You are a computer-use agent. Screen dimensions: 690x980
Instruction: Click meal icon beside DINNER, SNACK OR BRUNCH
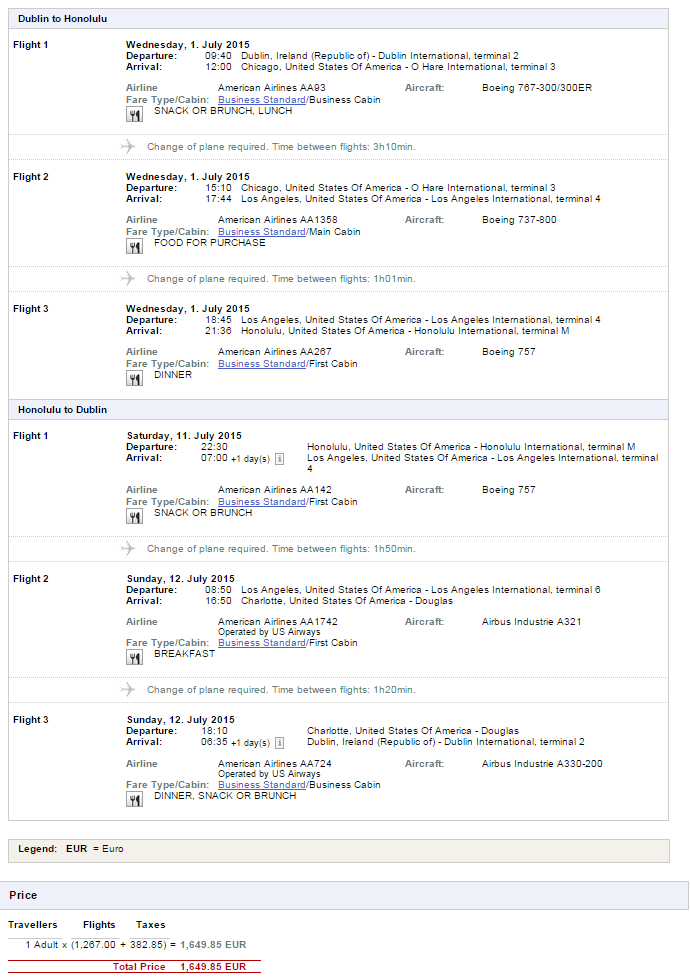tap(134, 799)
